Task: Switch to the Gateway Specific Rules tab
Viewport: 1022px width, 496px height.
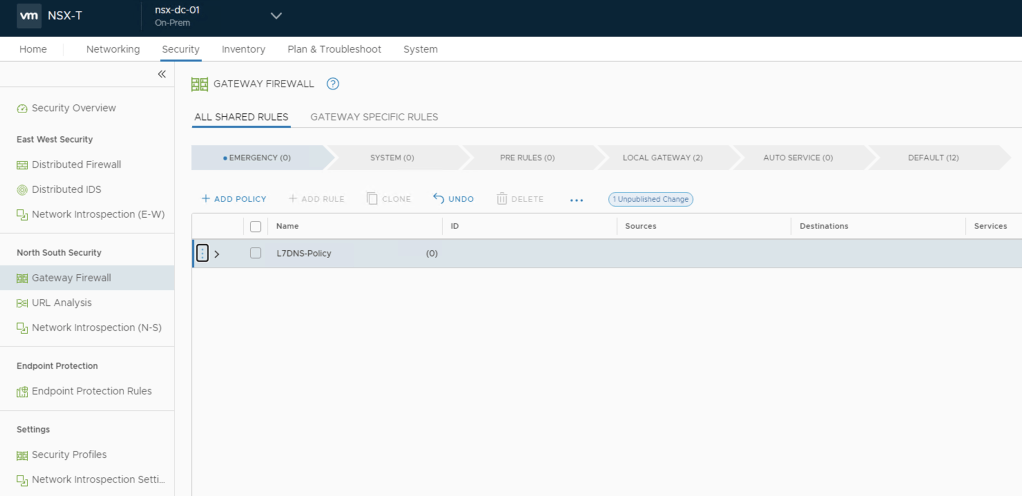Action: pos(374,117)
